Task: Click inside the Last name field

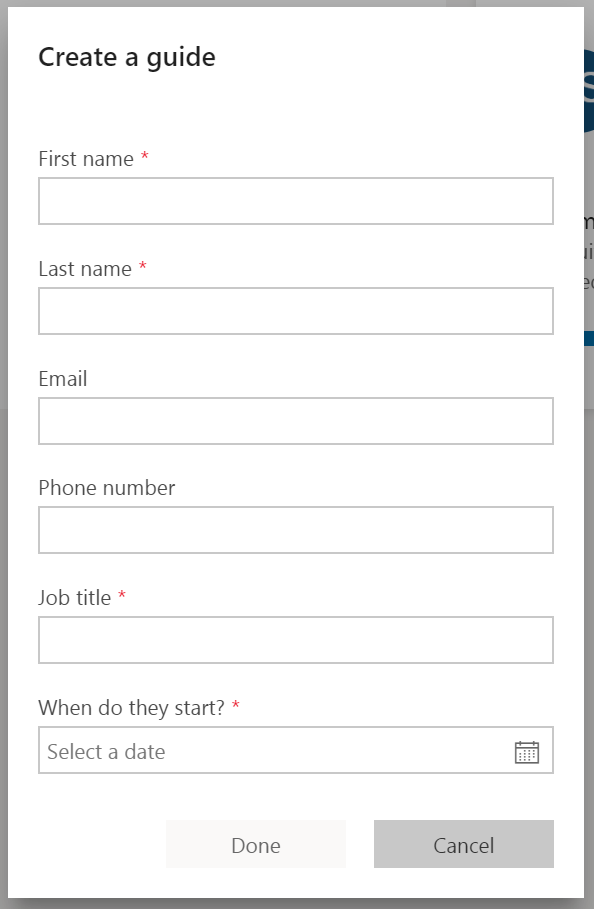Action: pos(295,311)
